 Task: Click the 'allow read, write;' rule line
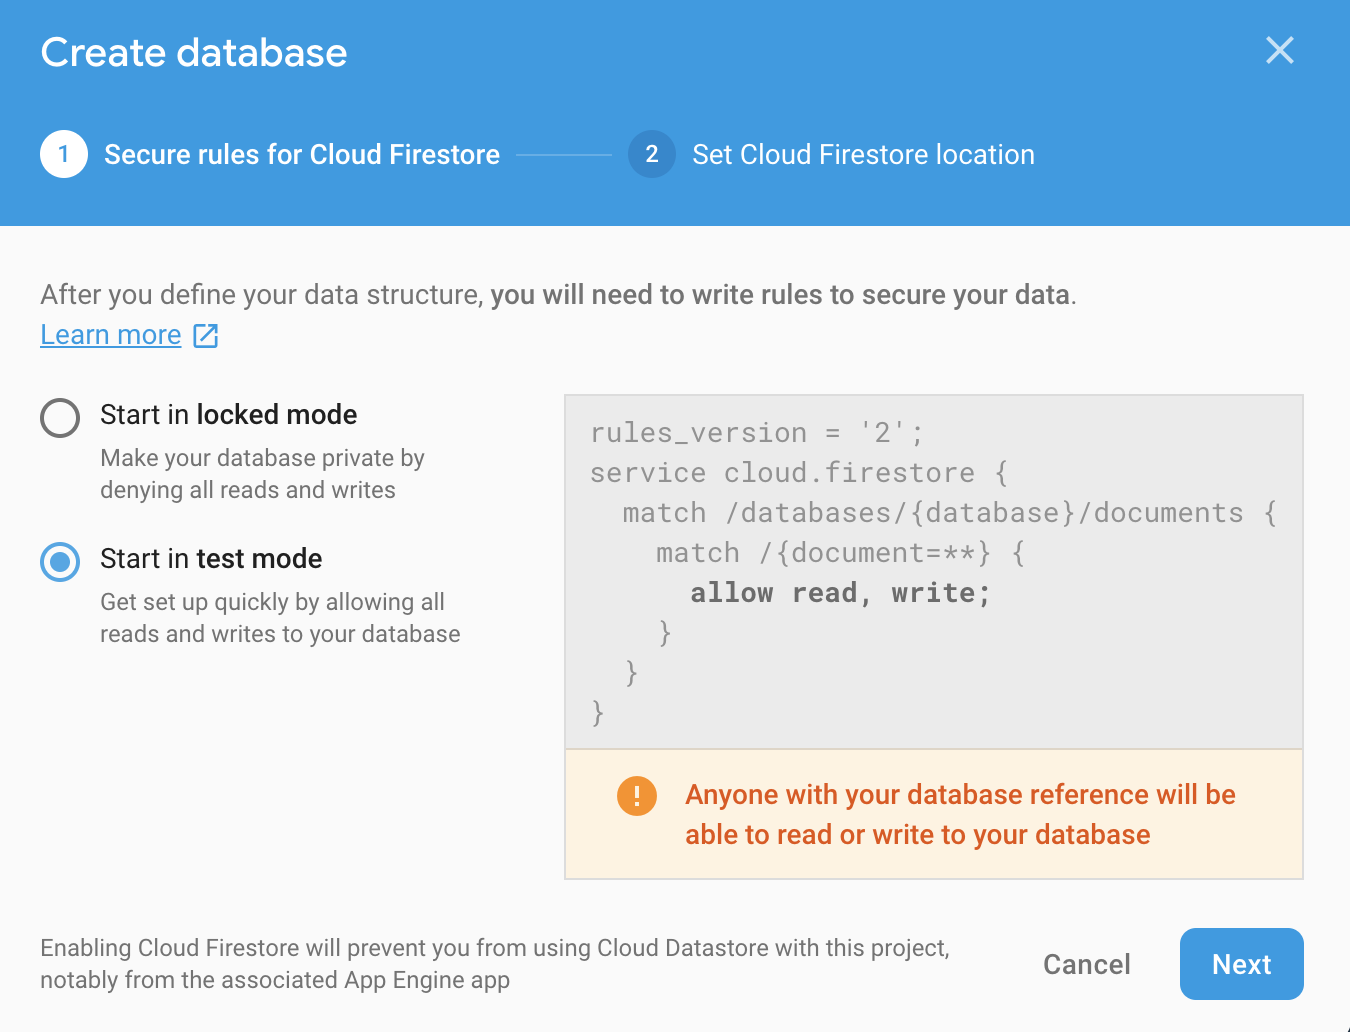(840, 593)
